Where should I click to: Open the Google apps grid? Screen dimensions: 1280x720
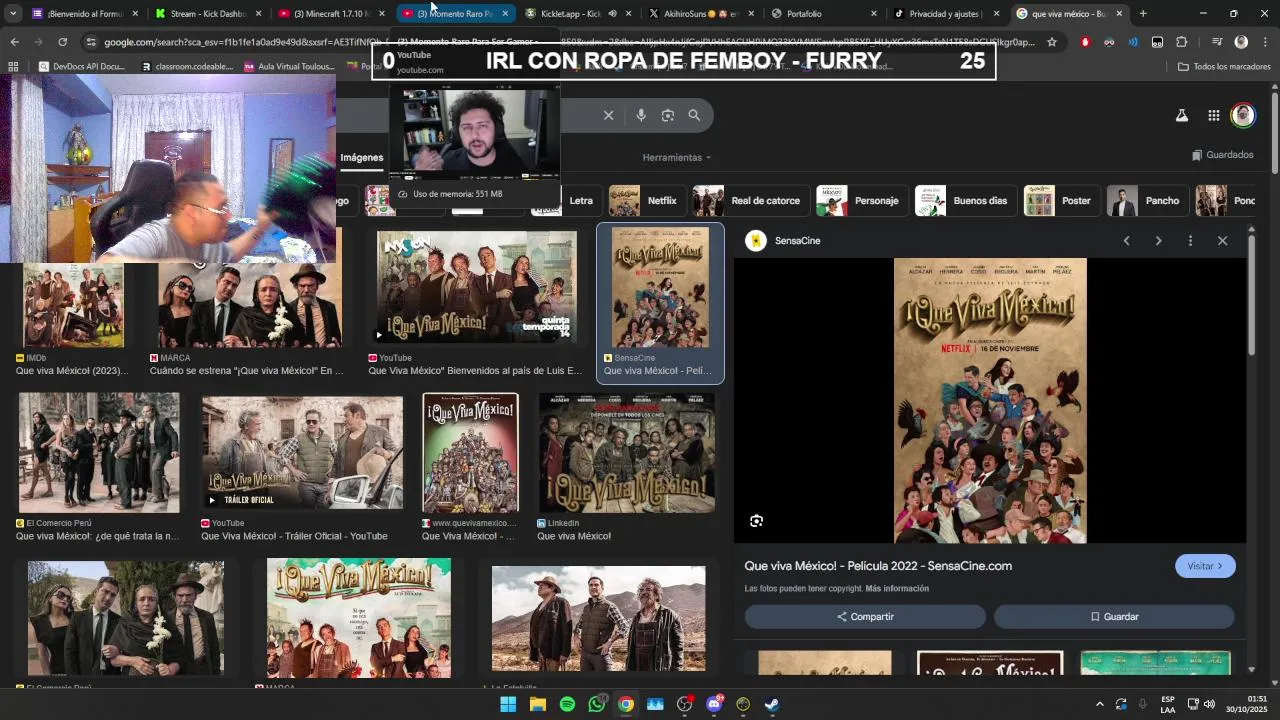point(1213,115)
